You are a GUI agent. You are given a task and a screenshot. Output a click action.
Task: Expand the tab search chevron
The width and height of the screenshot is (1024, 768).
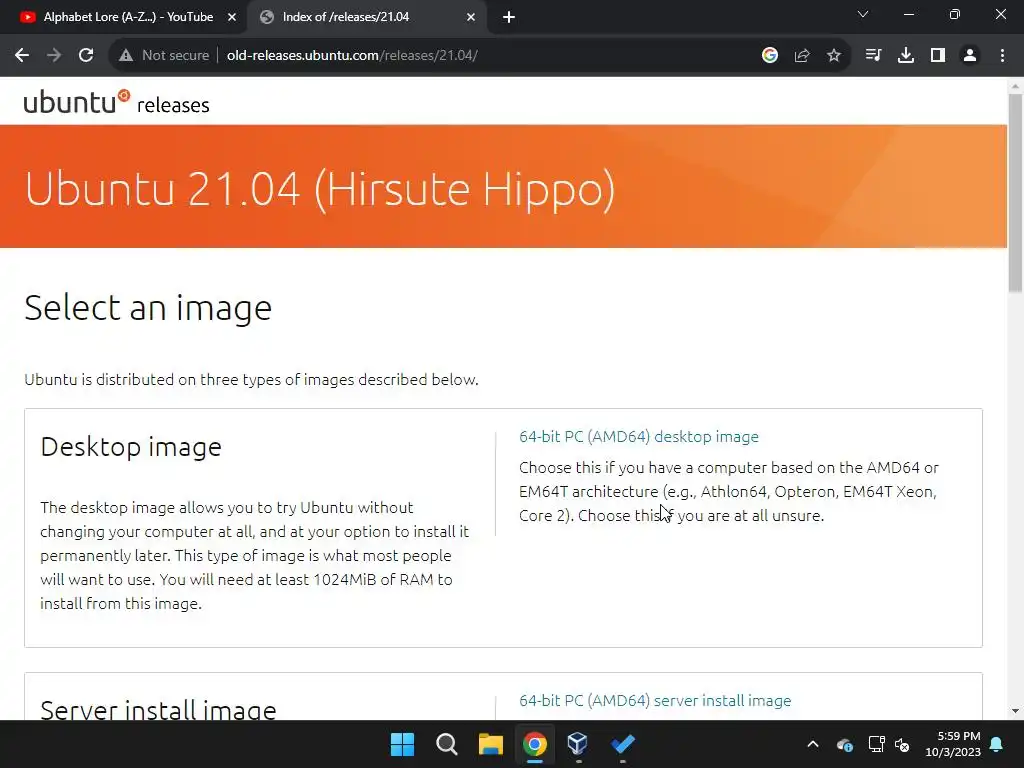pyautogui.click(x=863, y=14)
